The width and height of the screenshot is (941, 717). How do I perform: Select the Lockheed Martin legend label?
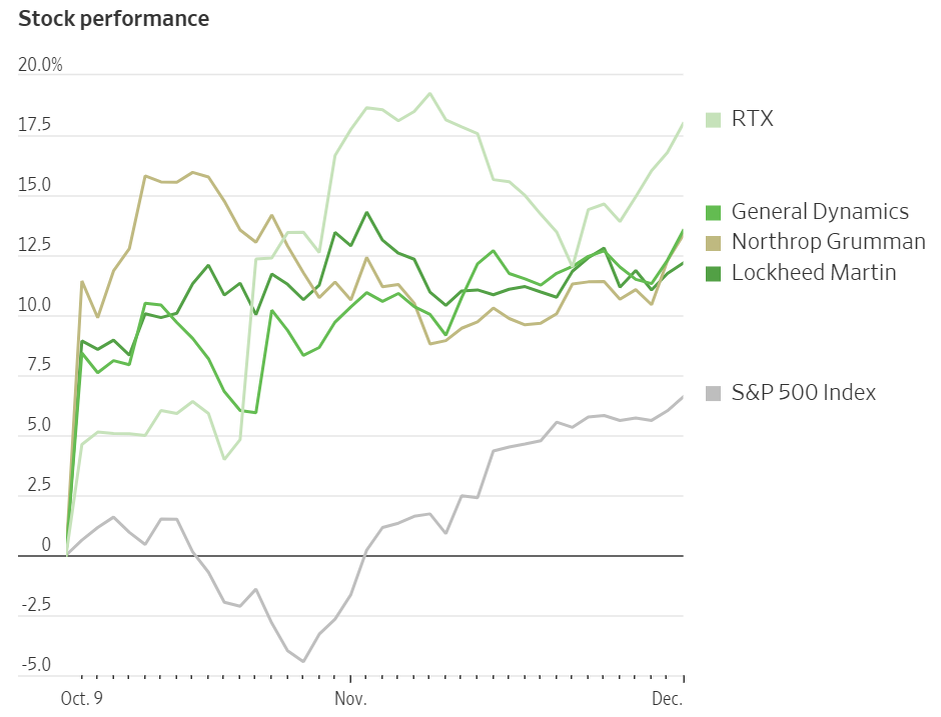tap(814, 272)
